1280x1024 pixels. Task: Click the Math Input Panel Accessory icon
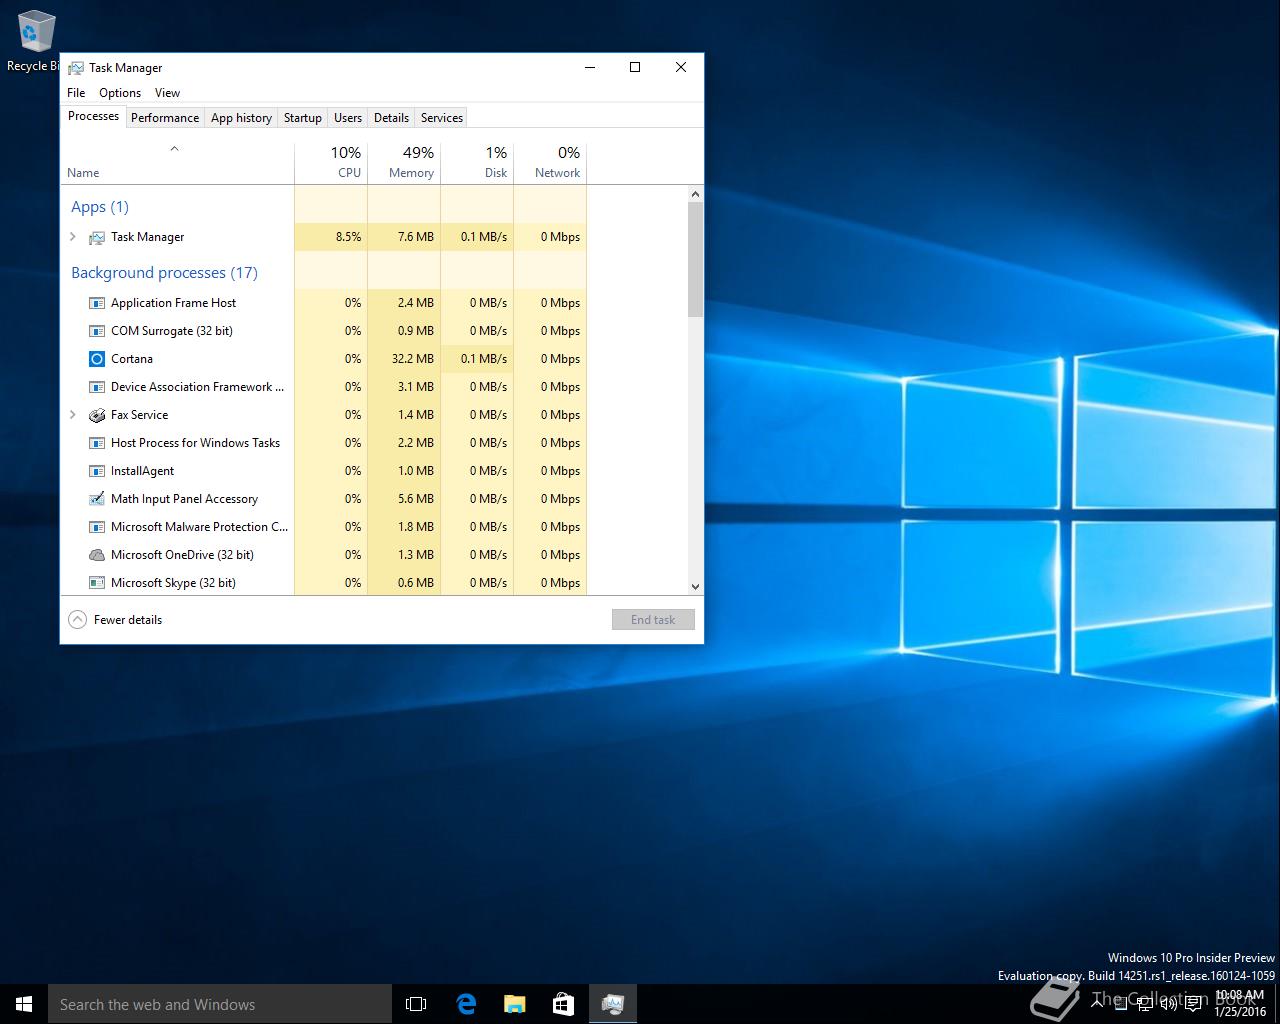pos(97,499)
